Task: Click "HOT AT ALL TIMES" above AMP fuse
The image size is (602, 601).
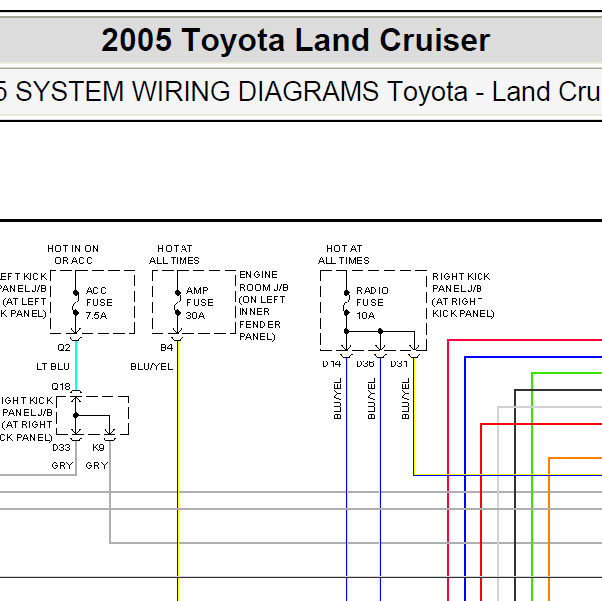Action: coord(174,255)
